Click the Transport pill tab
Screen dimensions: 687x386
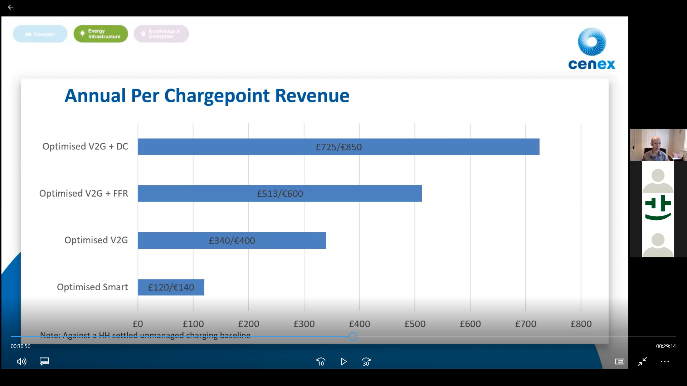[40, 34]
